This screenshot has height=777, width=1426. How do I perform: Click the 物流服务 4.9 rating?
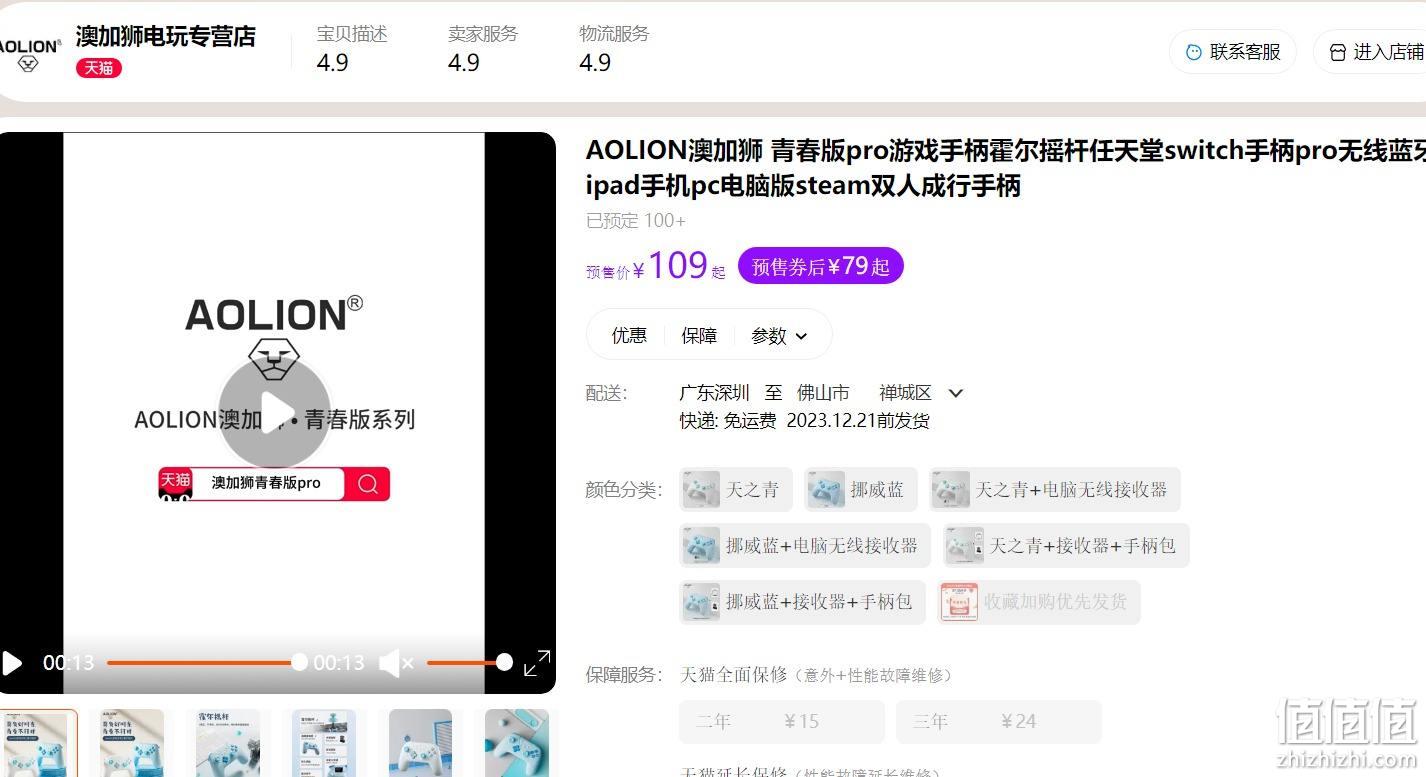pos(614,49)
